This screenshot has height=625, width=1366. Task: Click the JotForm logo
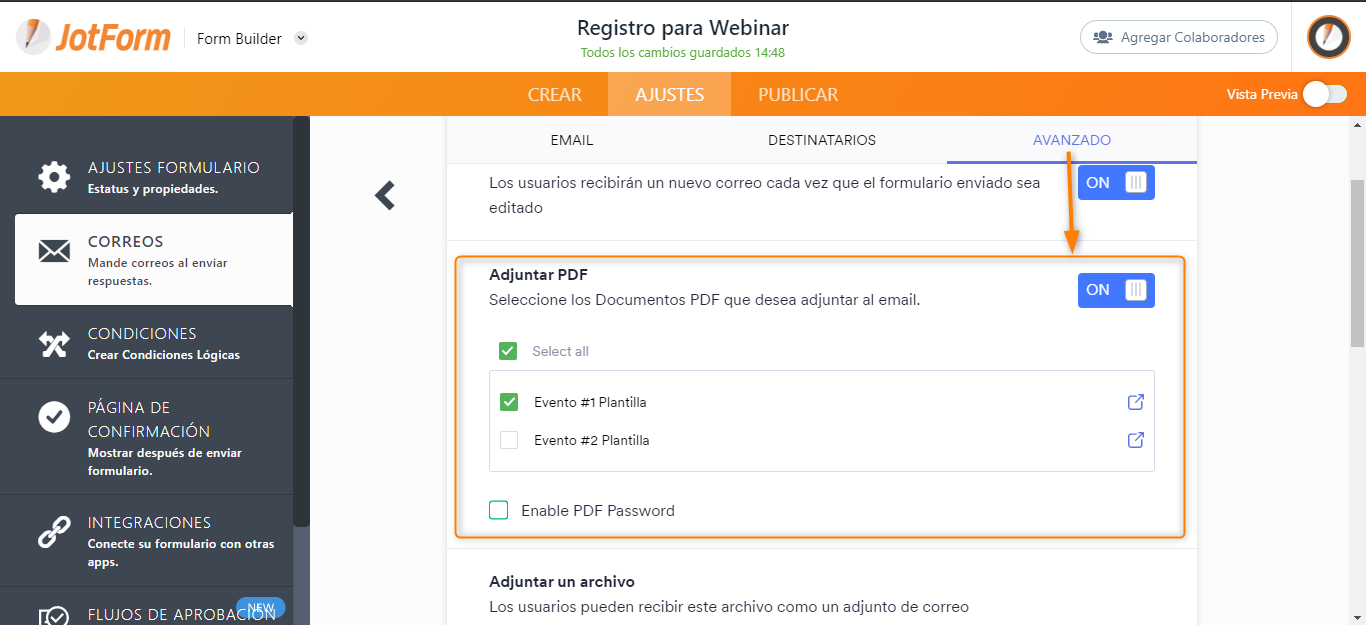tap(92, 38)
